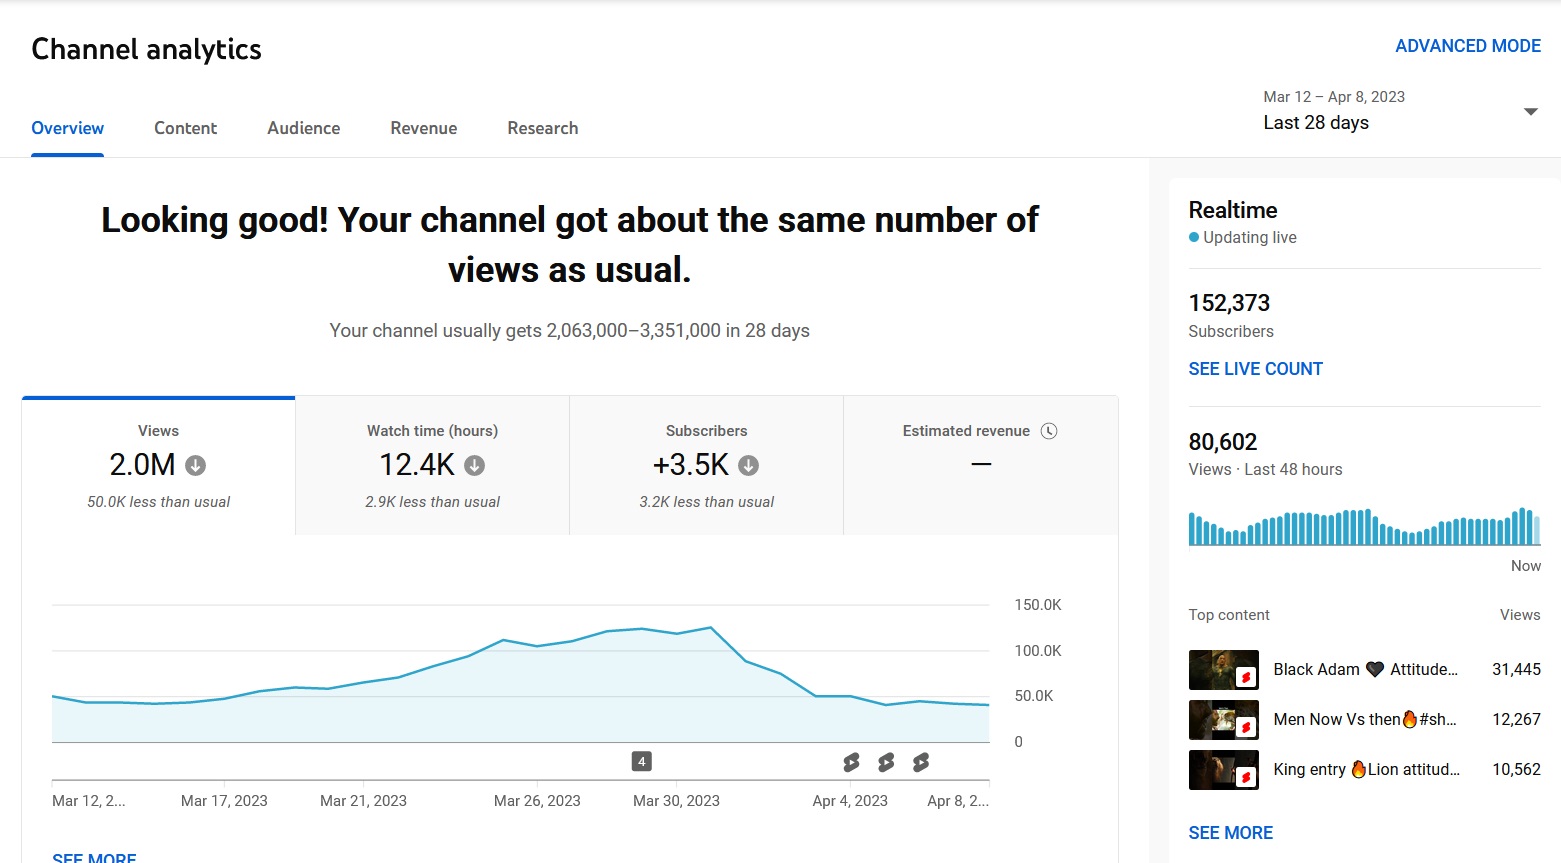Click the 100.0K axis label
This screenshot has width=1561, height=863.
point(1038,651)
